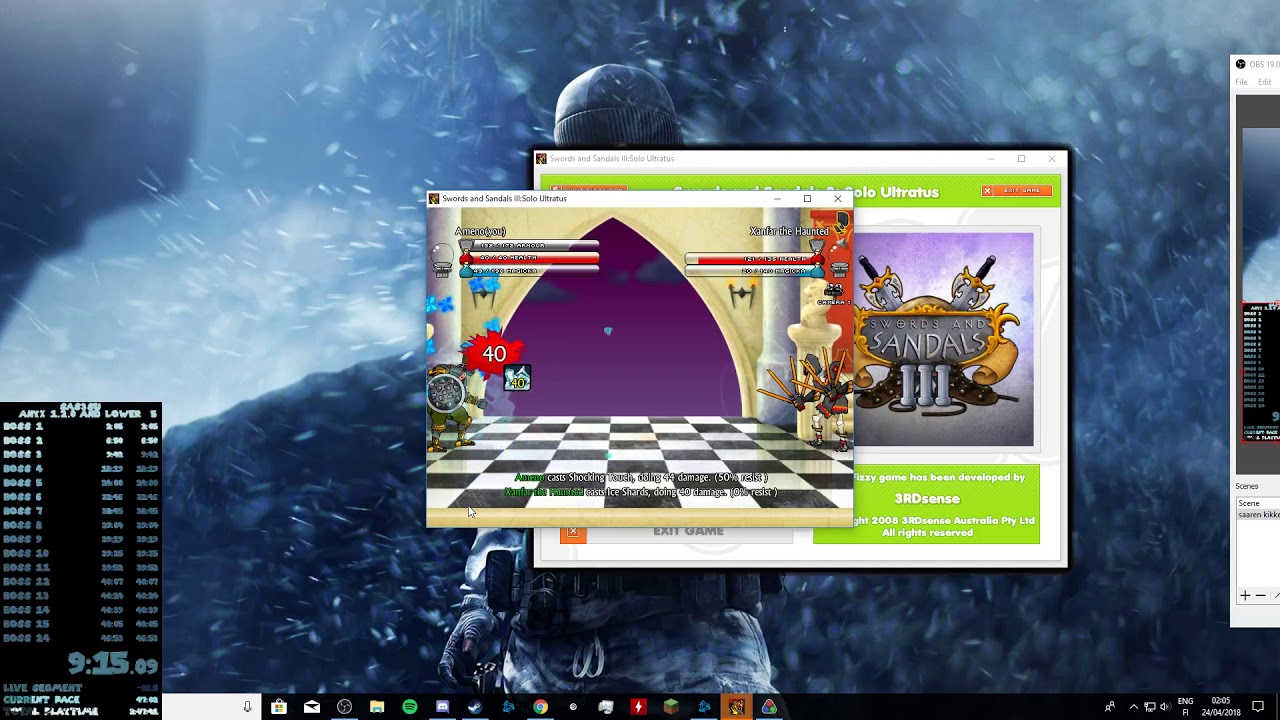
Task: Click the red 40 damage splash
Action: [x=492, y=354]
